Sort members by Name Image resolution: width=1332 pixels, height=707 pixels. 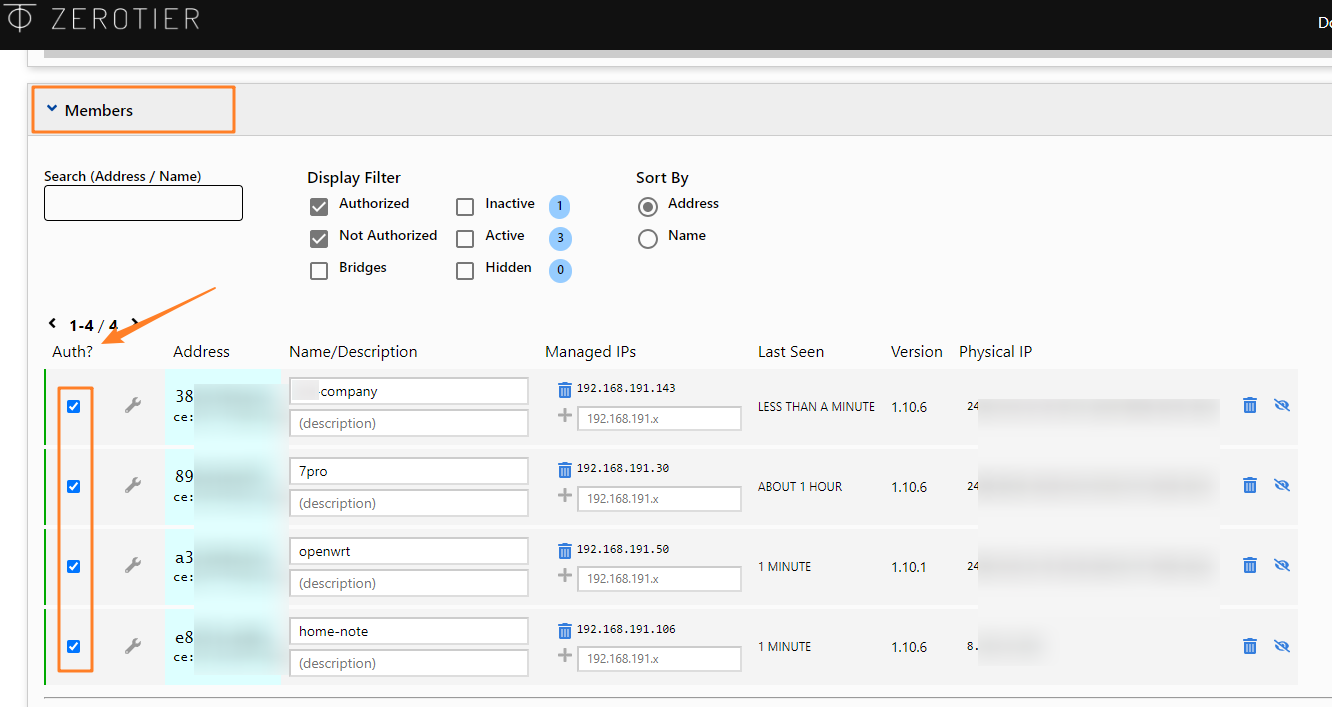click(648, 239)
